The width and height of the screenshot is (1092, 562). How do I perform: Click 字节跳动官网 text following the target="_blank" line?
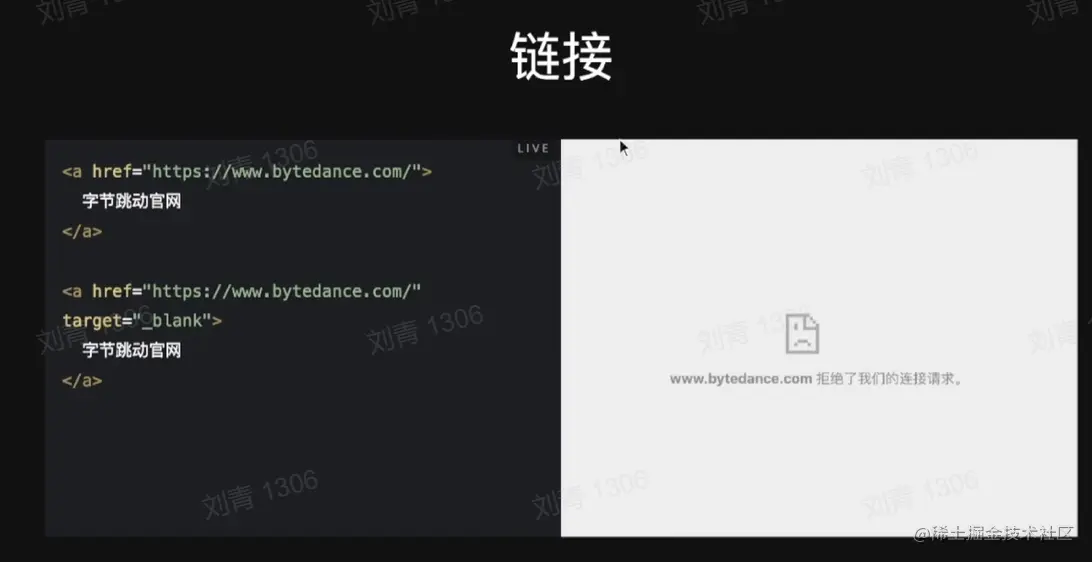[132, 350]
